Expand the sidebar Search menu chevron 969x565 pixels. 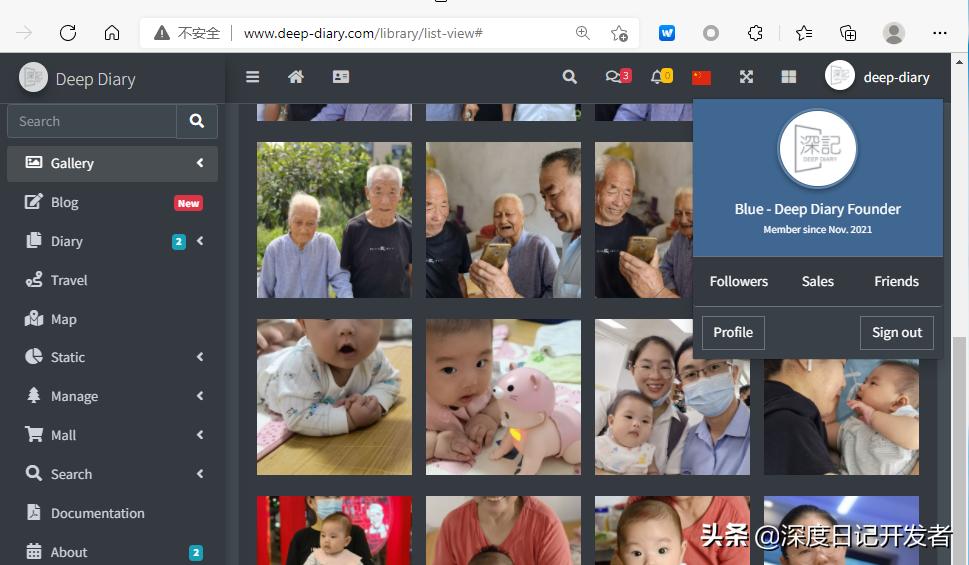(200, 474)
